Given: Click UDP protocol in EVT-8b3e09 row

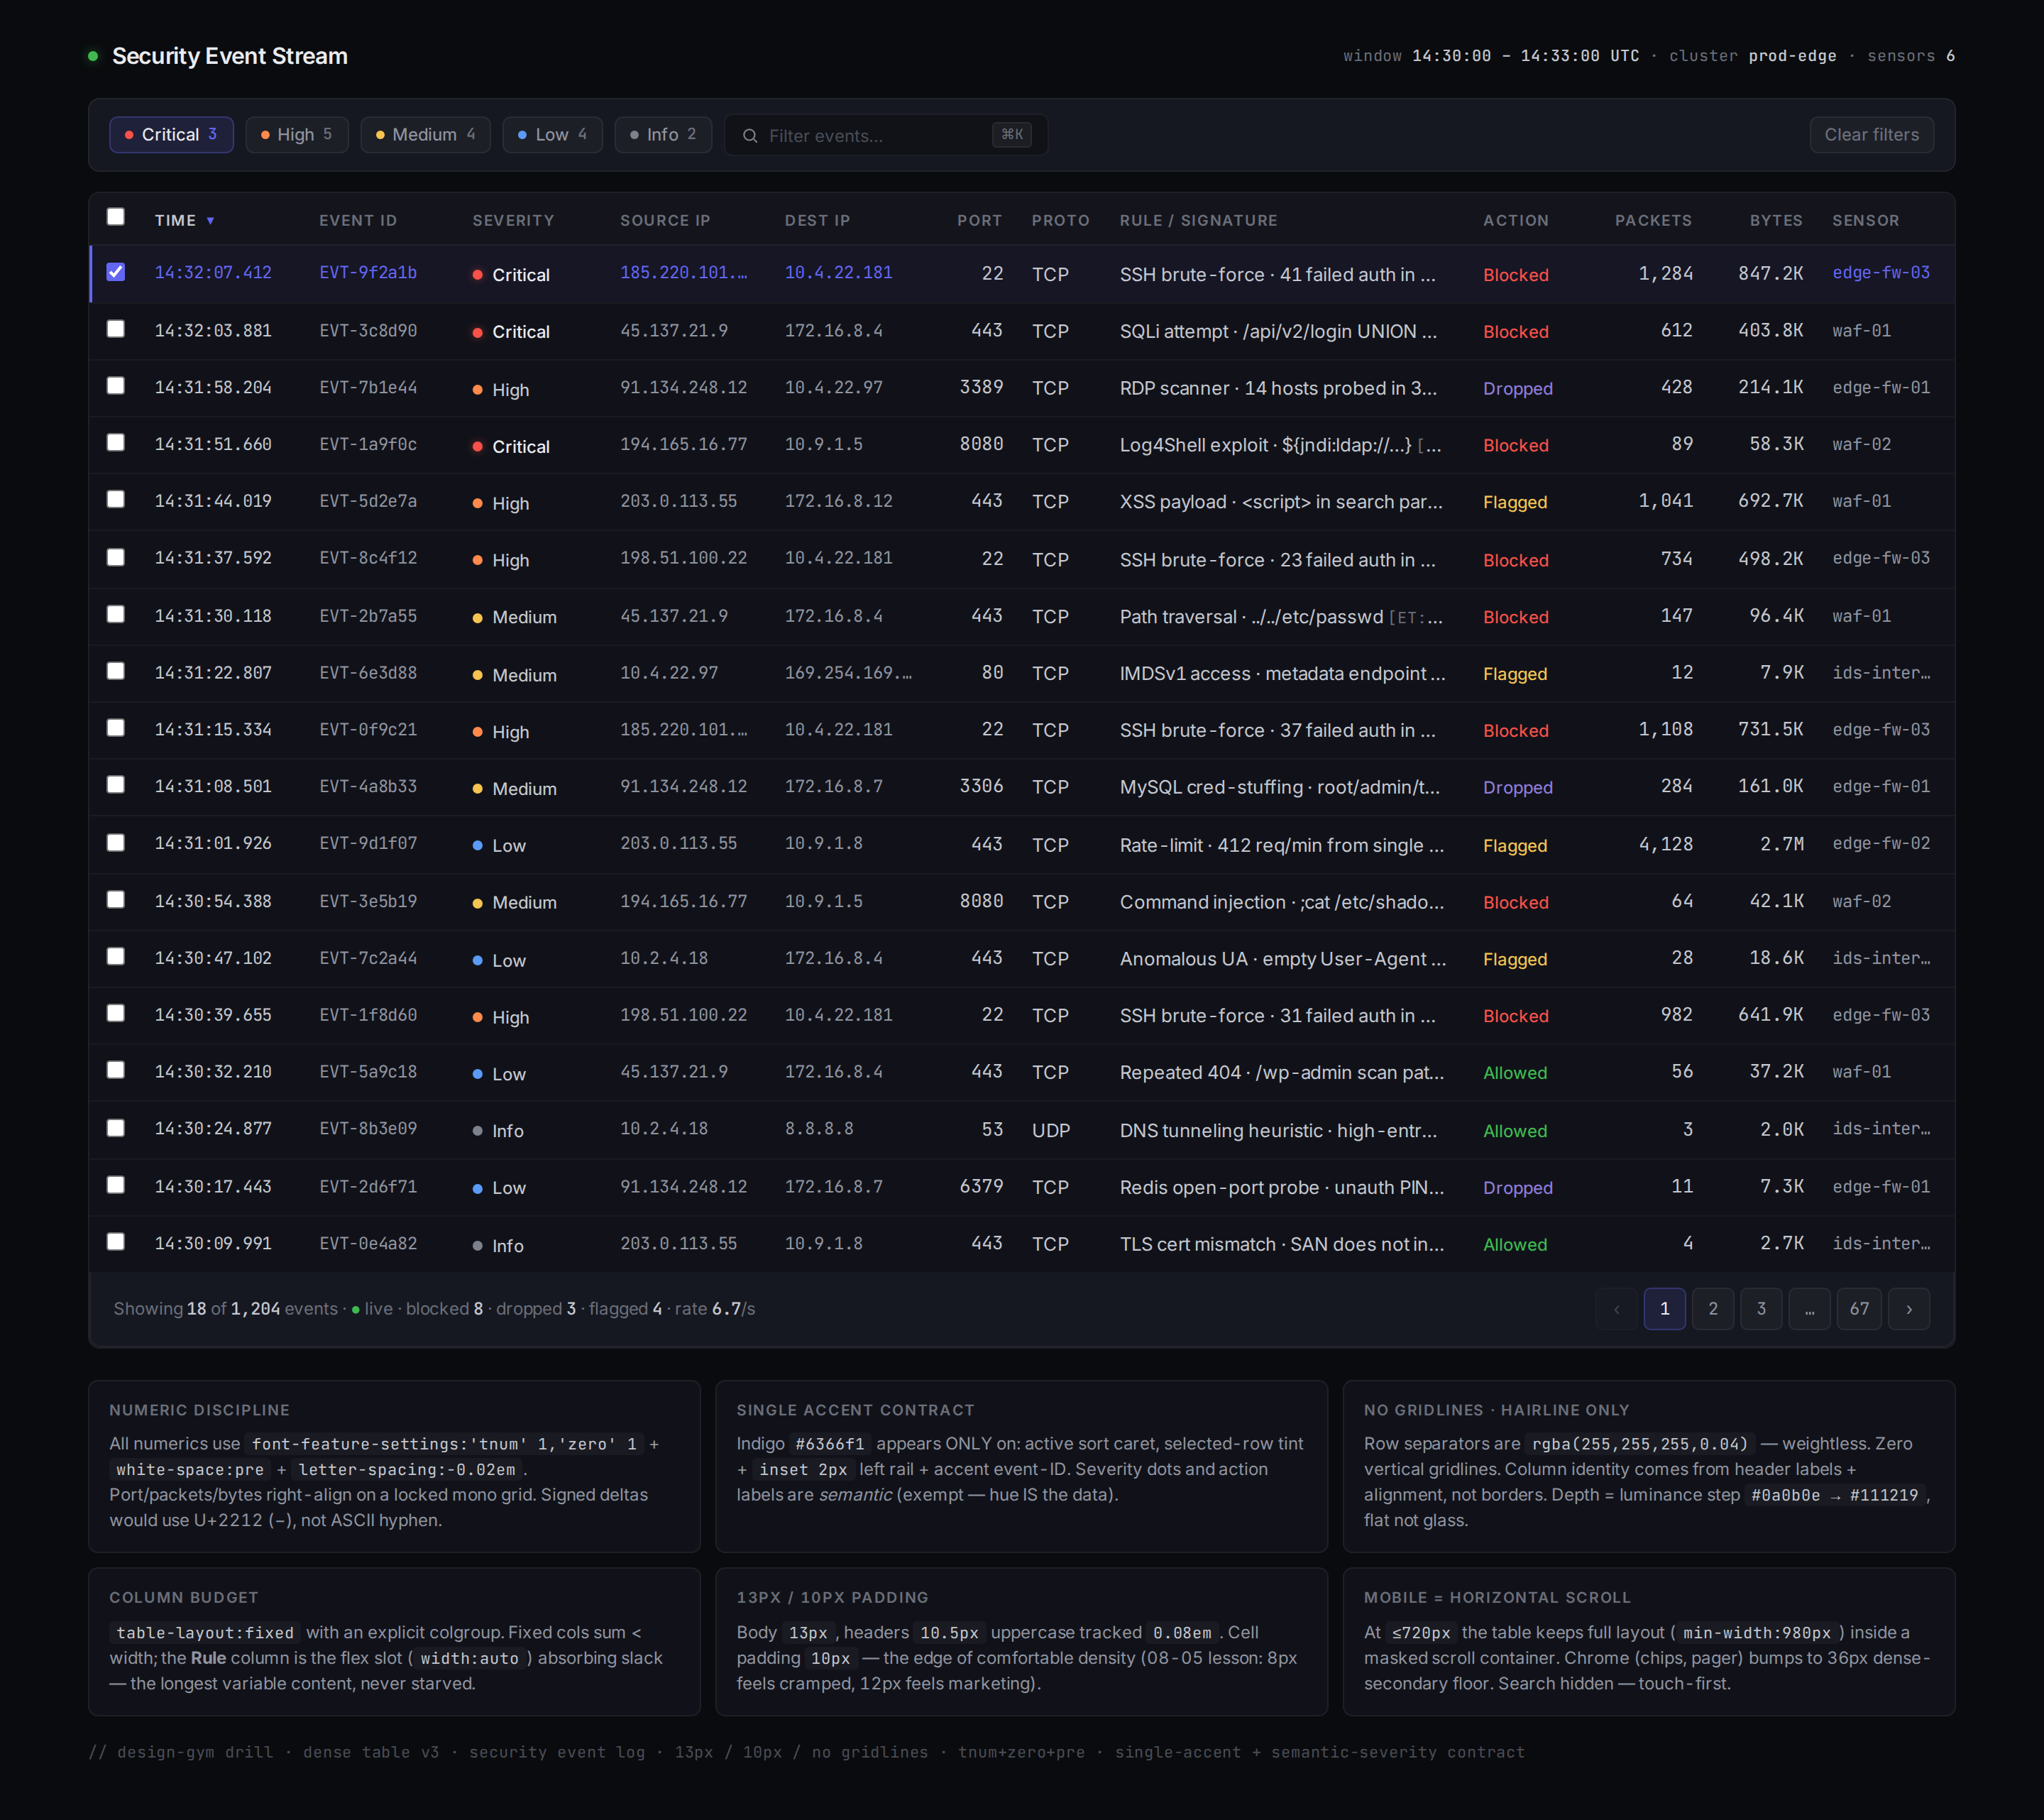Looking at the screenshot, I should tap(1050, 1130).
